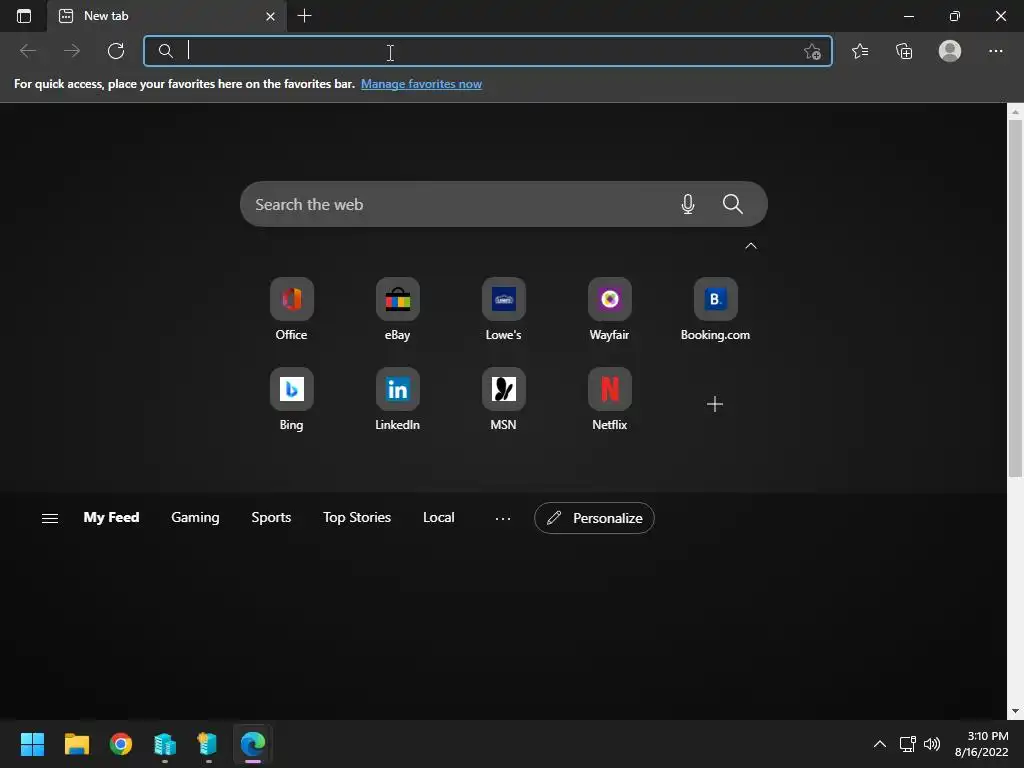
Task: Open the Bing quick link
Action: click(x=291, y=399)
